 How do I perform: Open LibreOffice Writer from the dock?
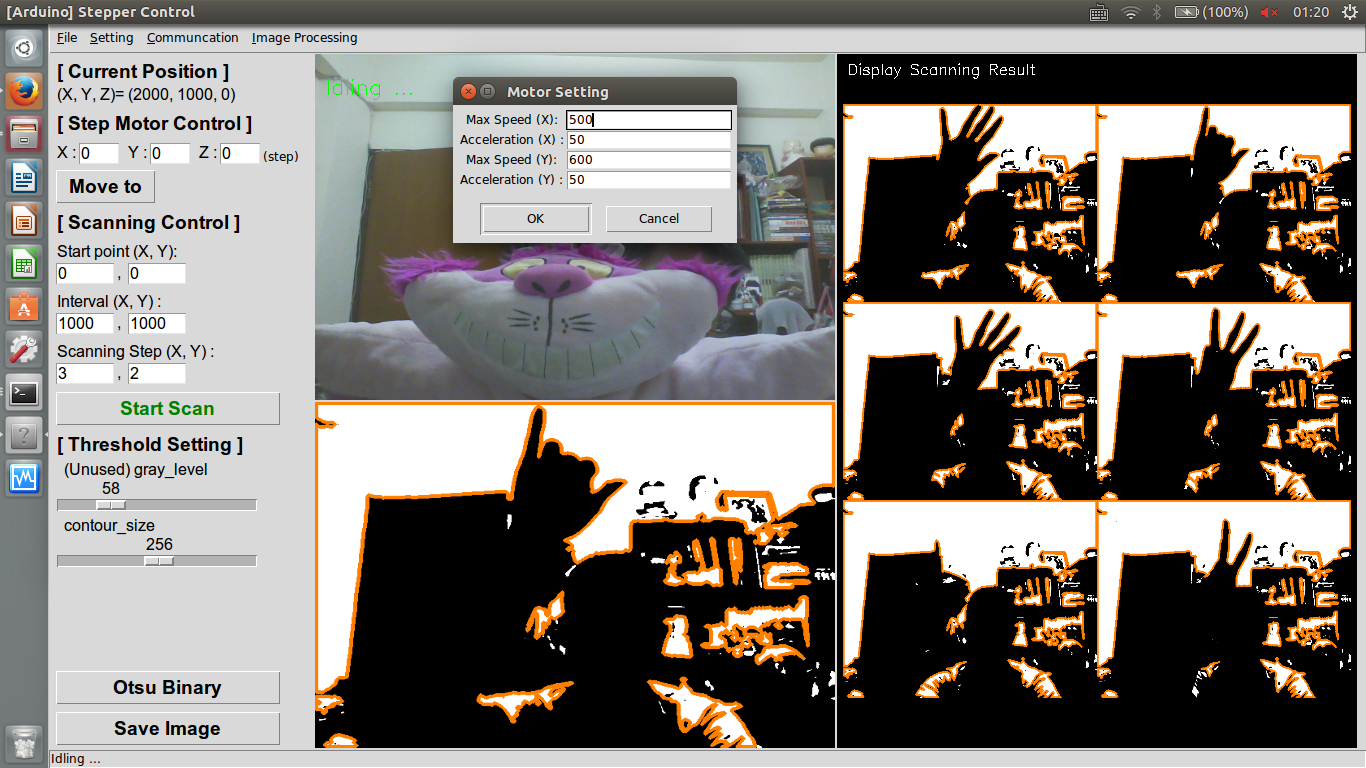(24, 179)
